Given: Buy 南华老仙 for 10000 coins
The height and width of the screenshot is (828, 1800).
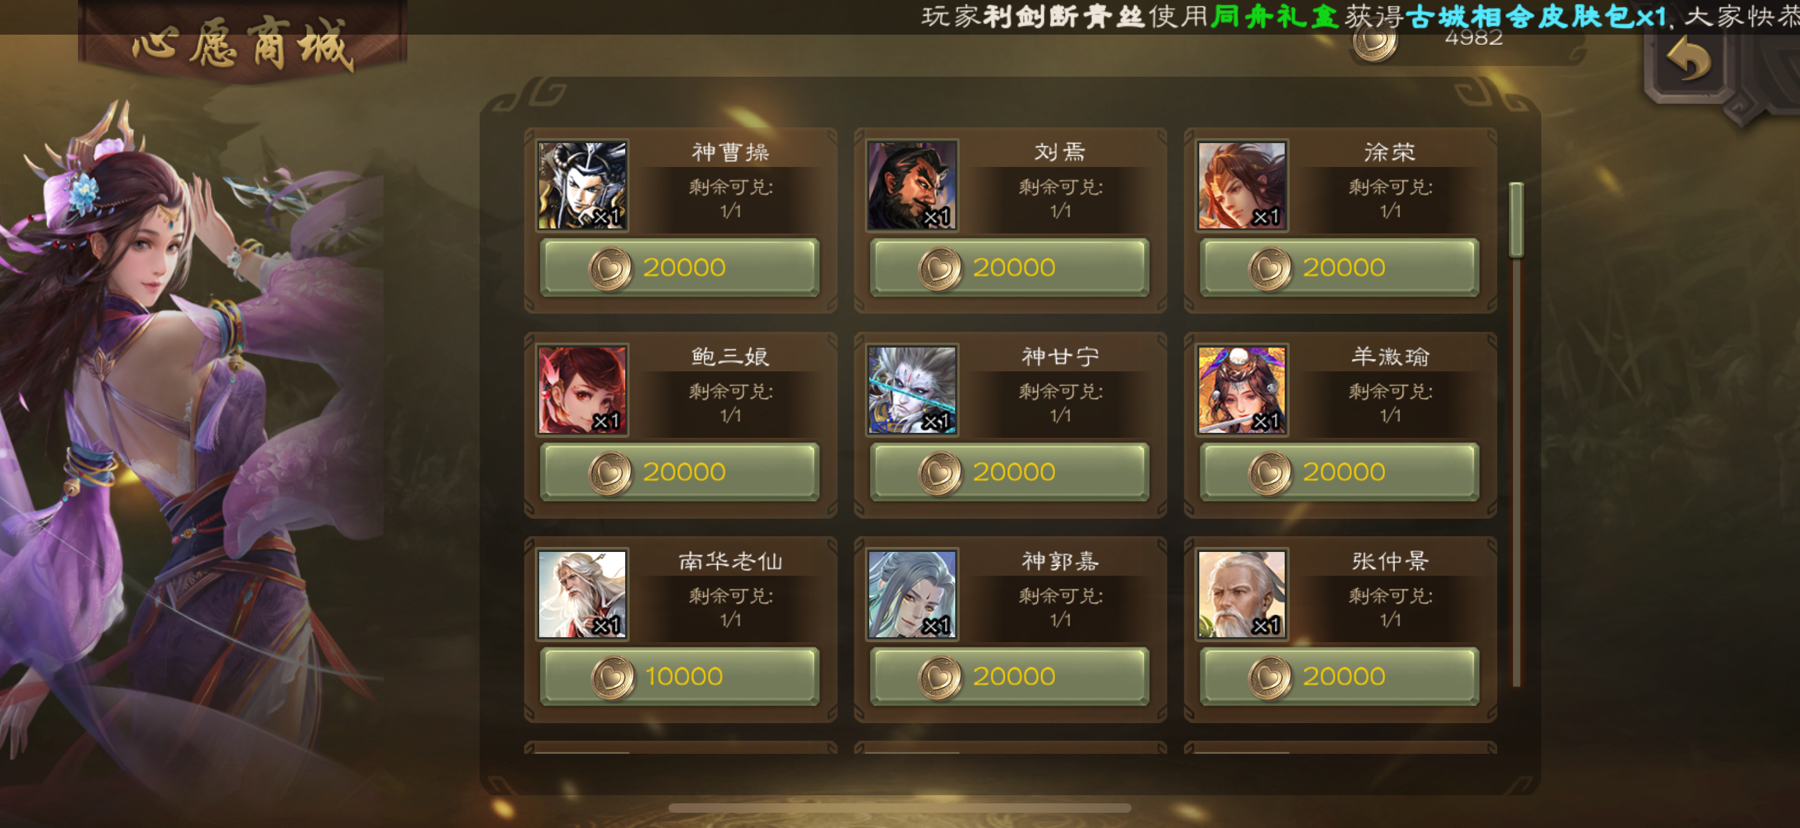Looking at the screenshot, I should point(680,676).
